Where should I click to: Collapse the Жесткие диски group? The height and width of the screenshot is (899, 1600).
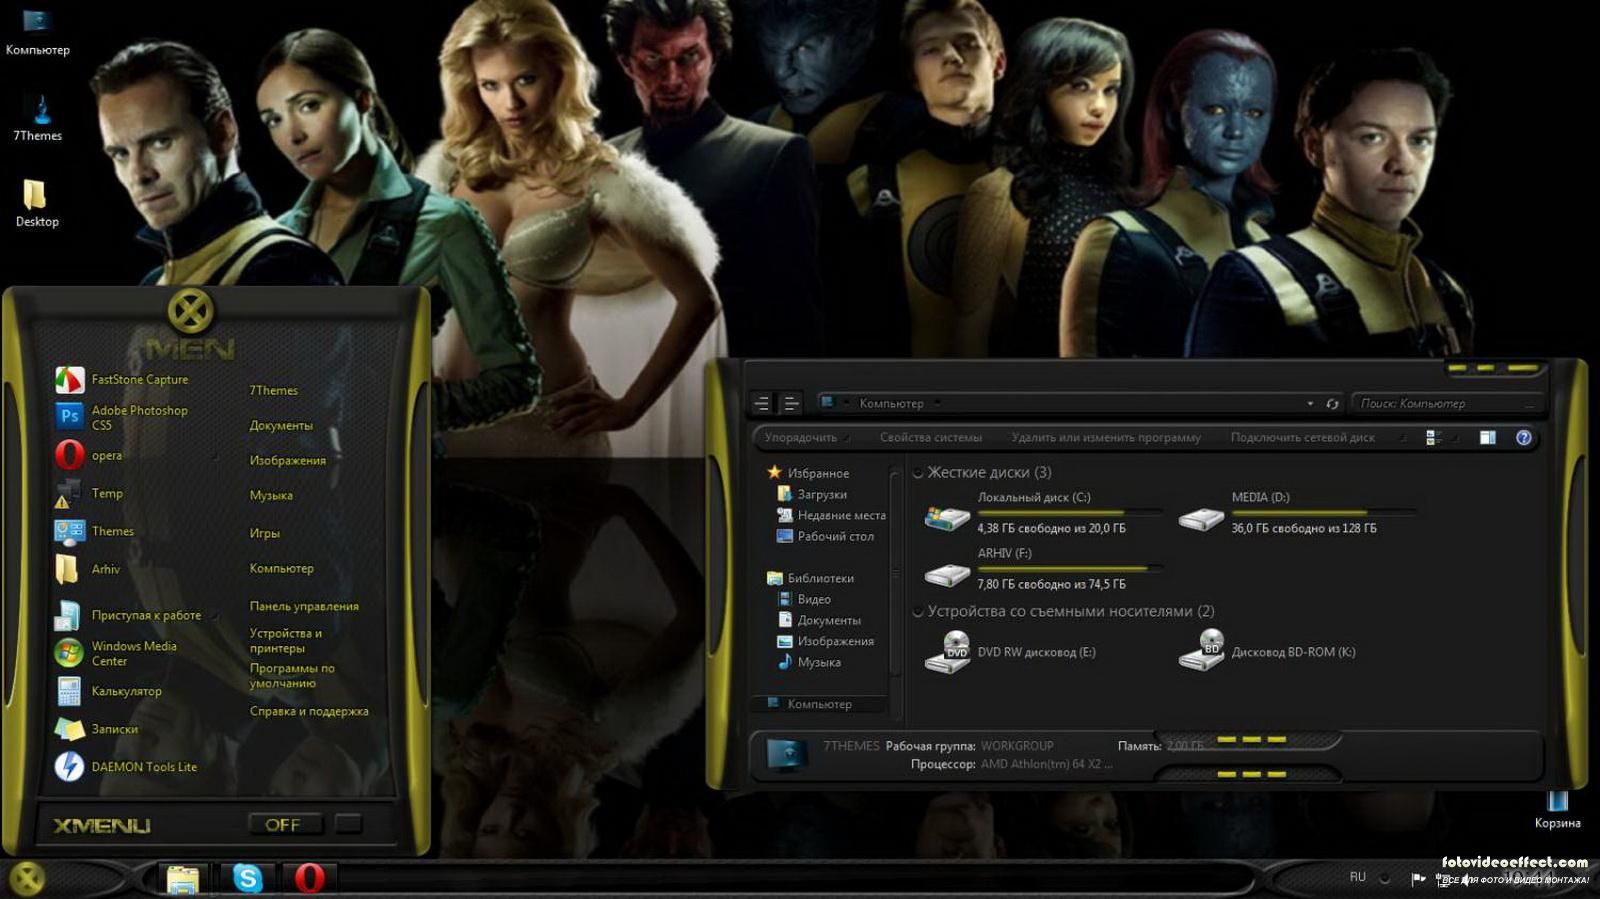tap(918, 473)
